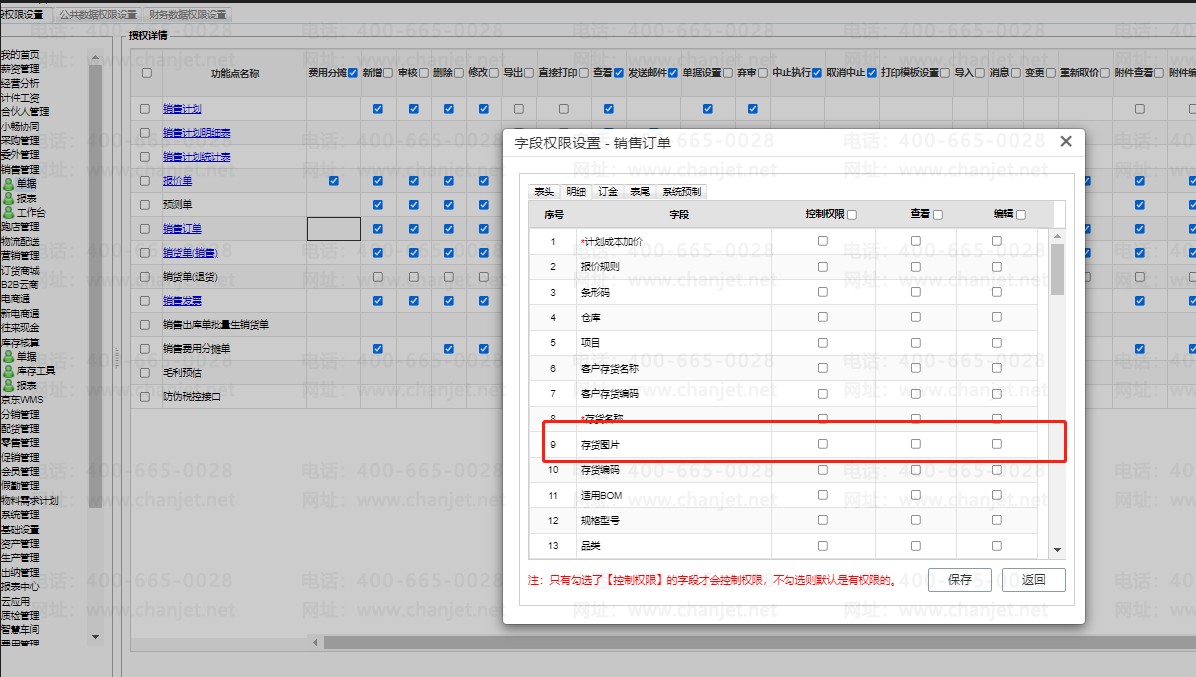Toggle 费用分摊 column header checkbox

coord(353,73)
